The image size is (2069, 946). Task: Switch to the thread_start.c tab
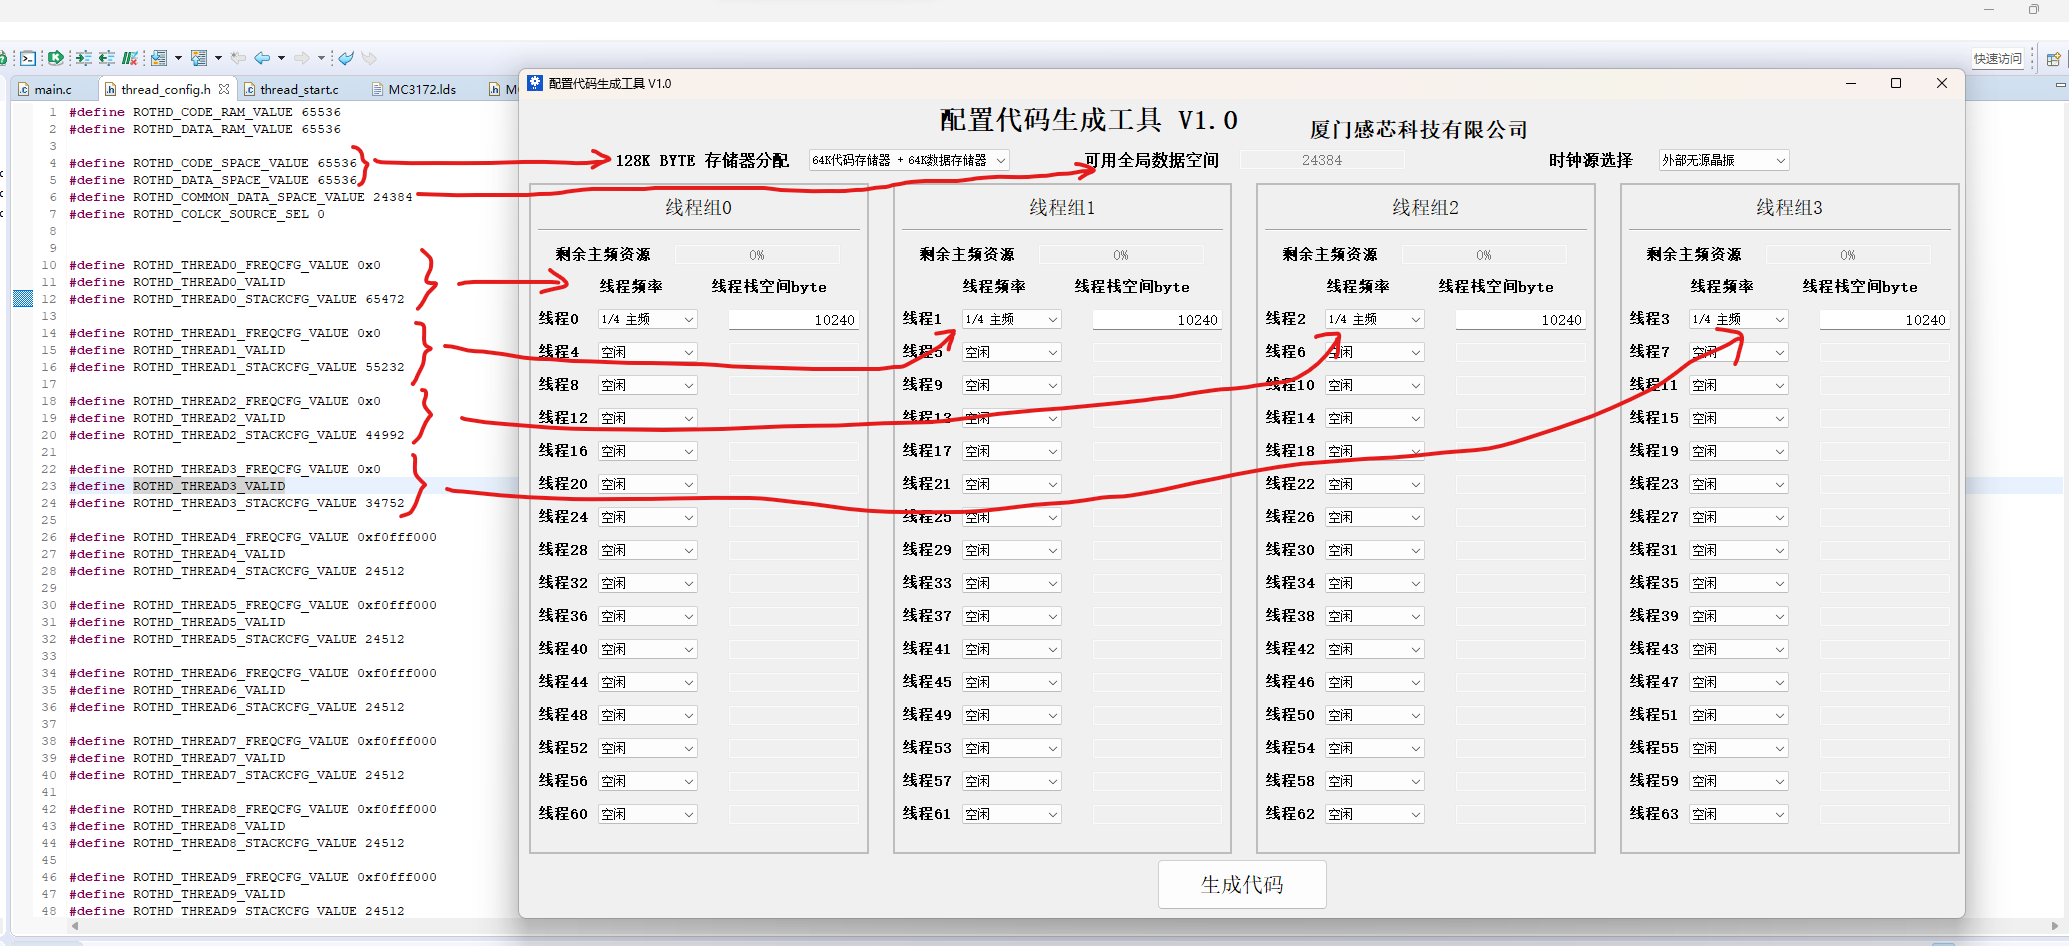click(299, 89)
